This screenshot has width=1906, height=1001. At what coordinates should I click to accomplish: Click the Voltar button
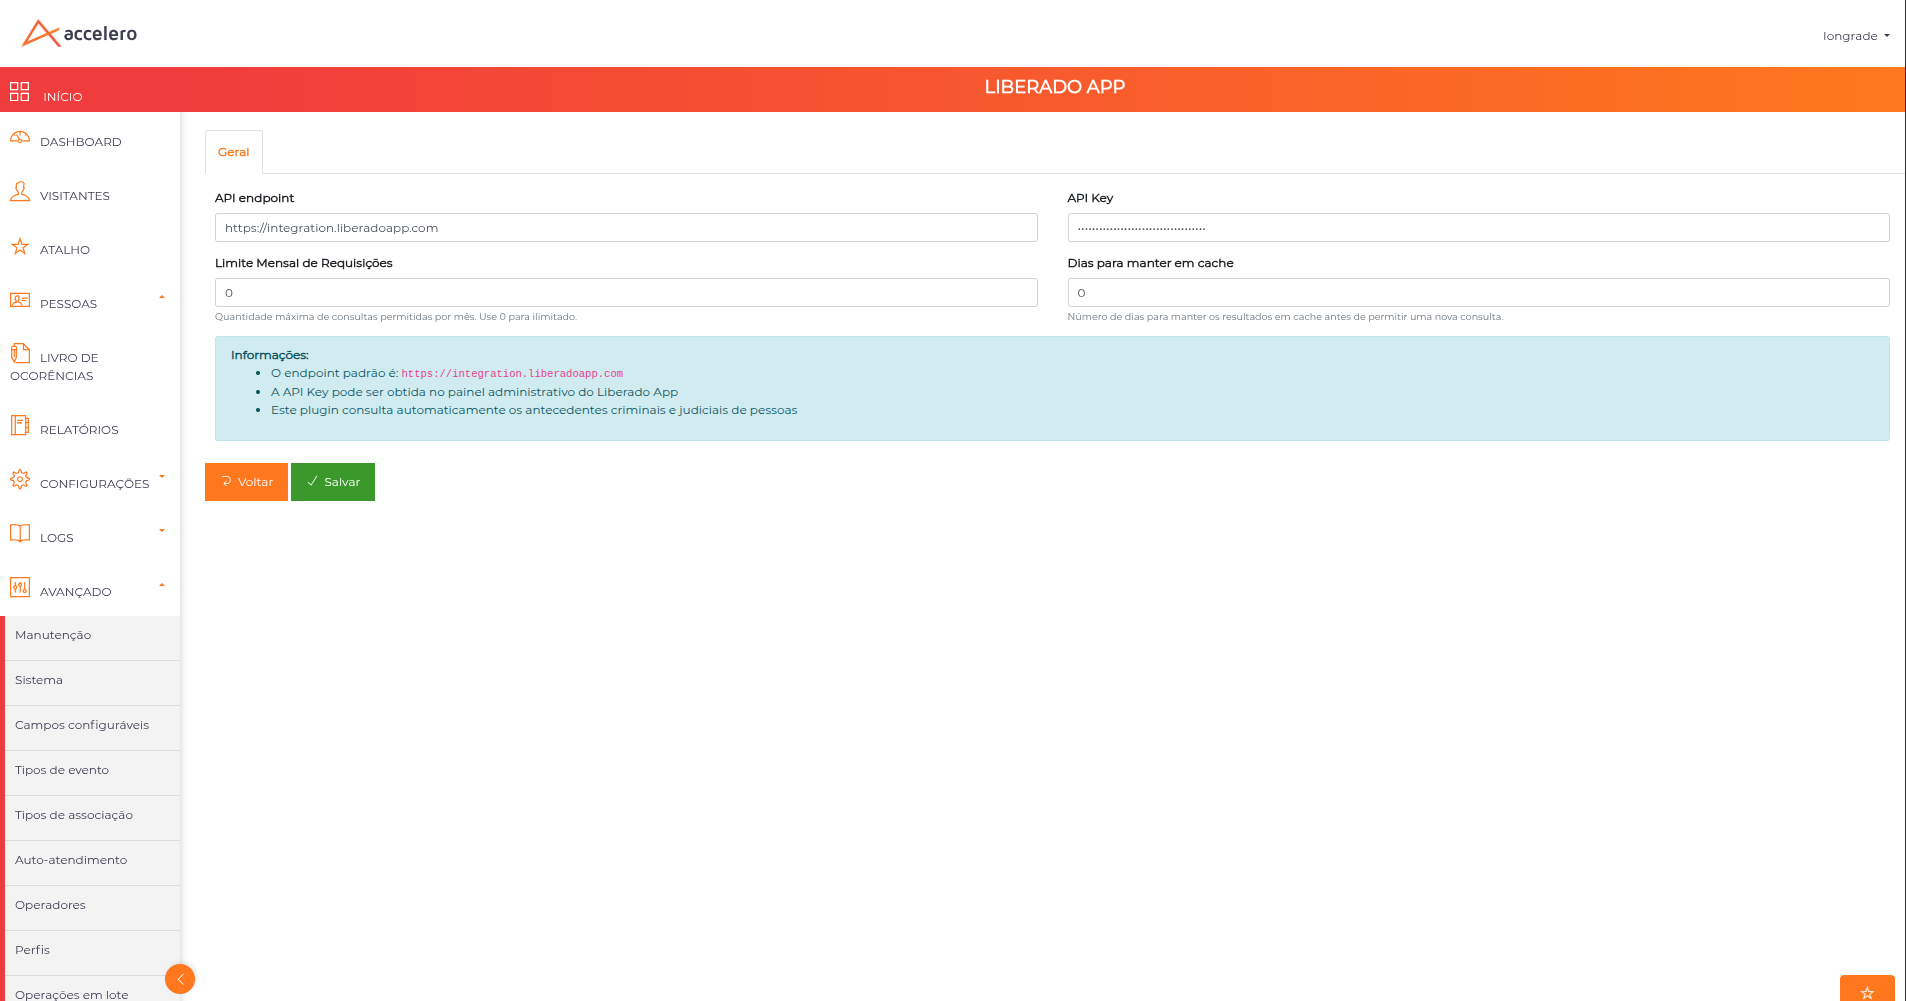click(x=246, y=482)
